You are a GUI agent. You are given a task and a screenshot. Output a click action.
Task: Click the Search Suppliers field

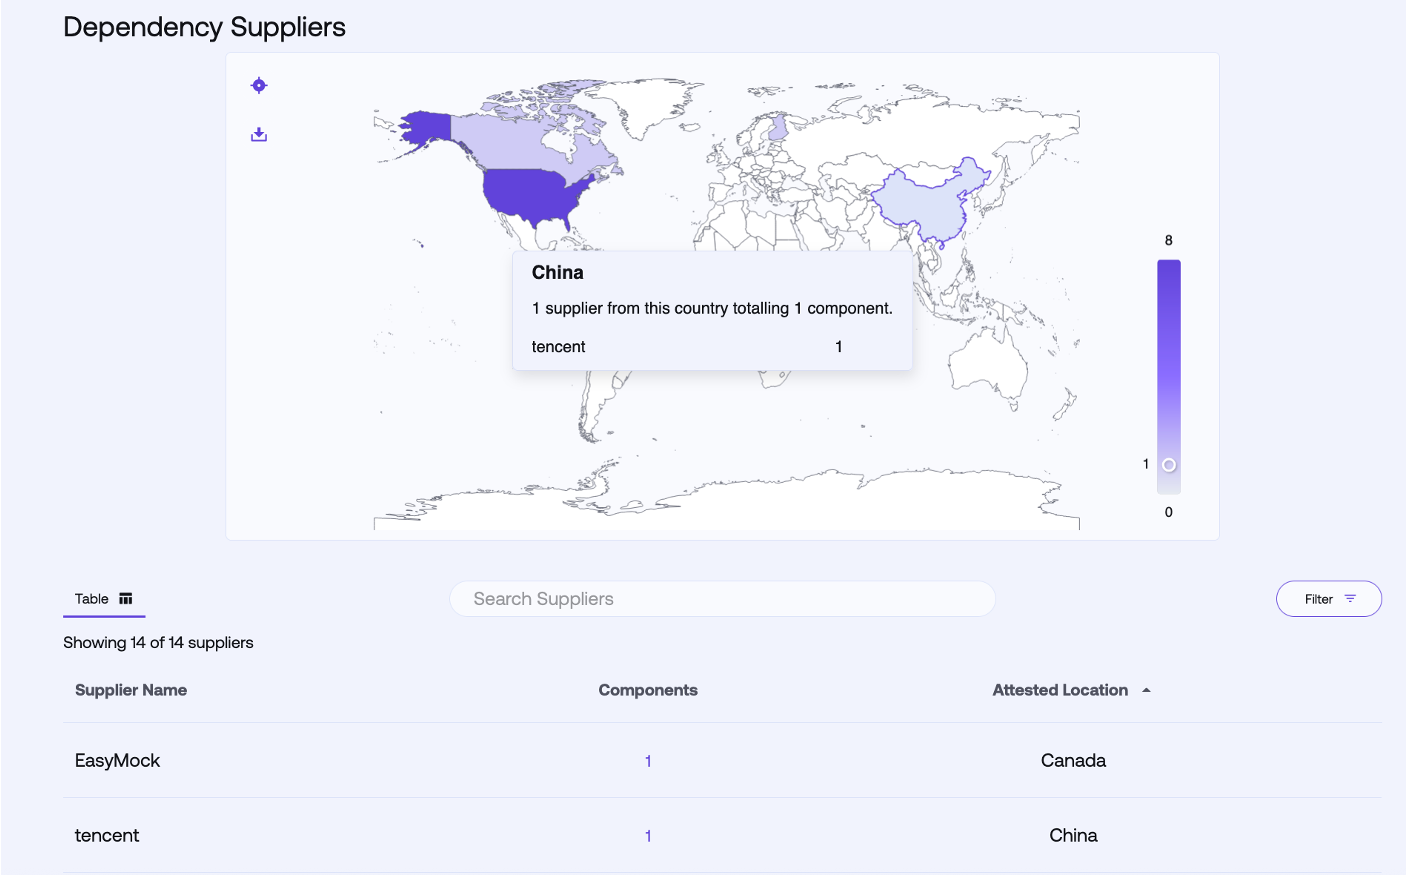[x=722, y=599]
